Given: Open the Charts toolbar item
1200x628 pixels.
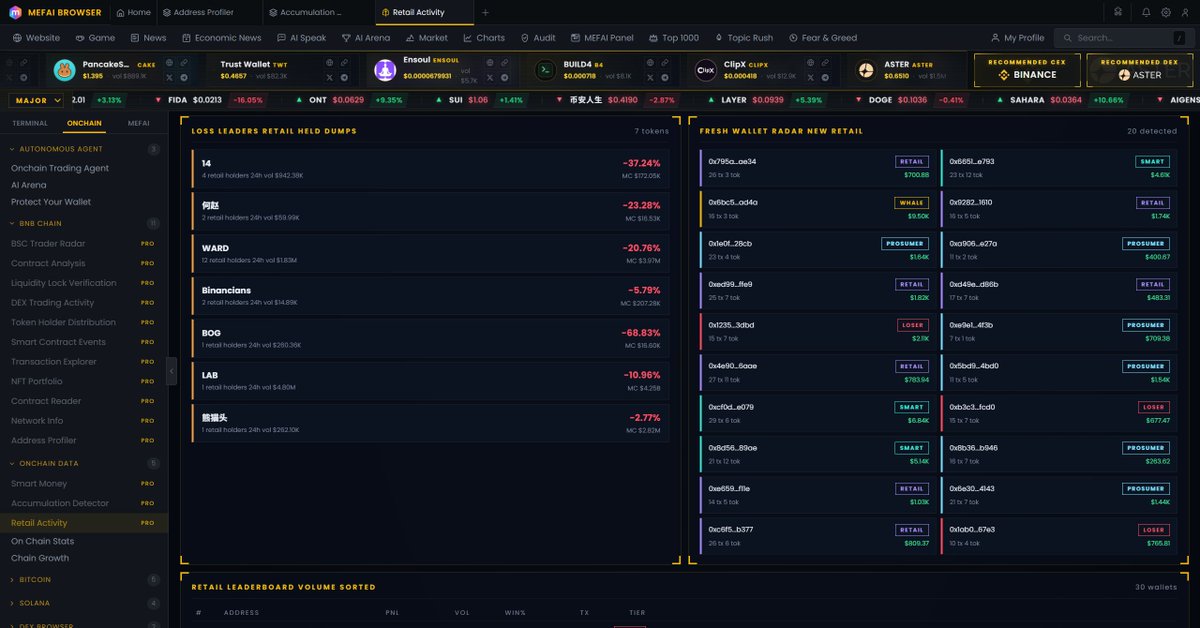Looking at the screenshot, I should click(484, 38).
